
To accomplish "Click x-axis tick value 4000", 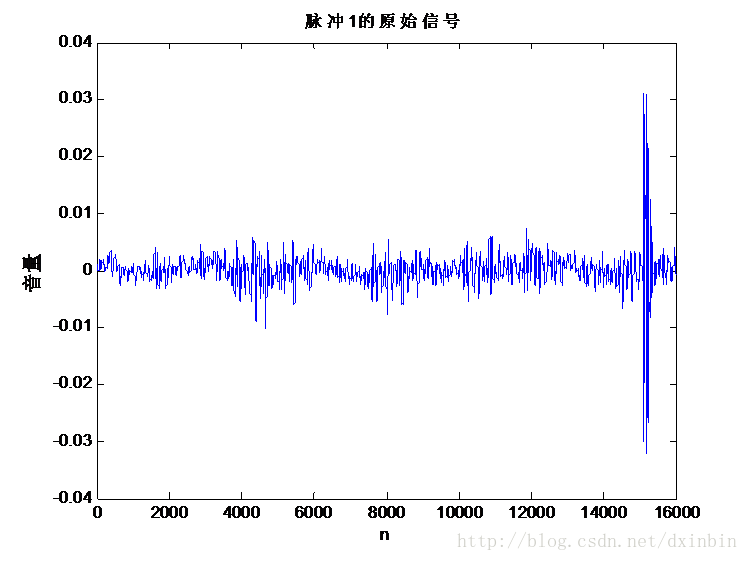I will 241,513.
